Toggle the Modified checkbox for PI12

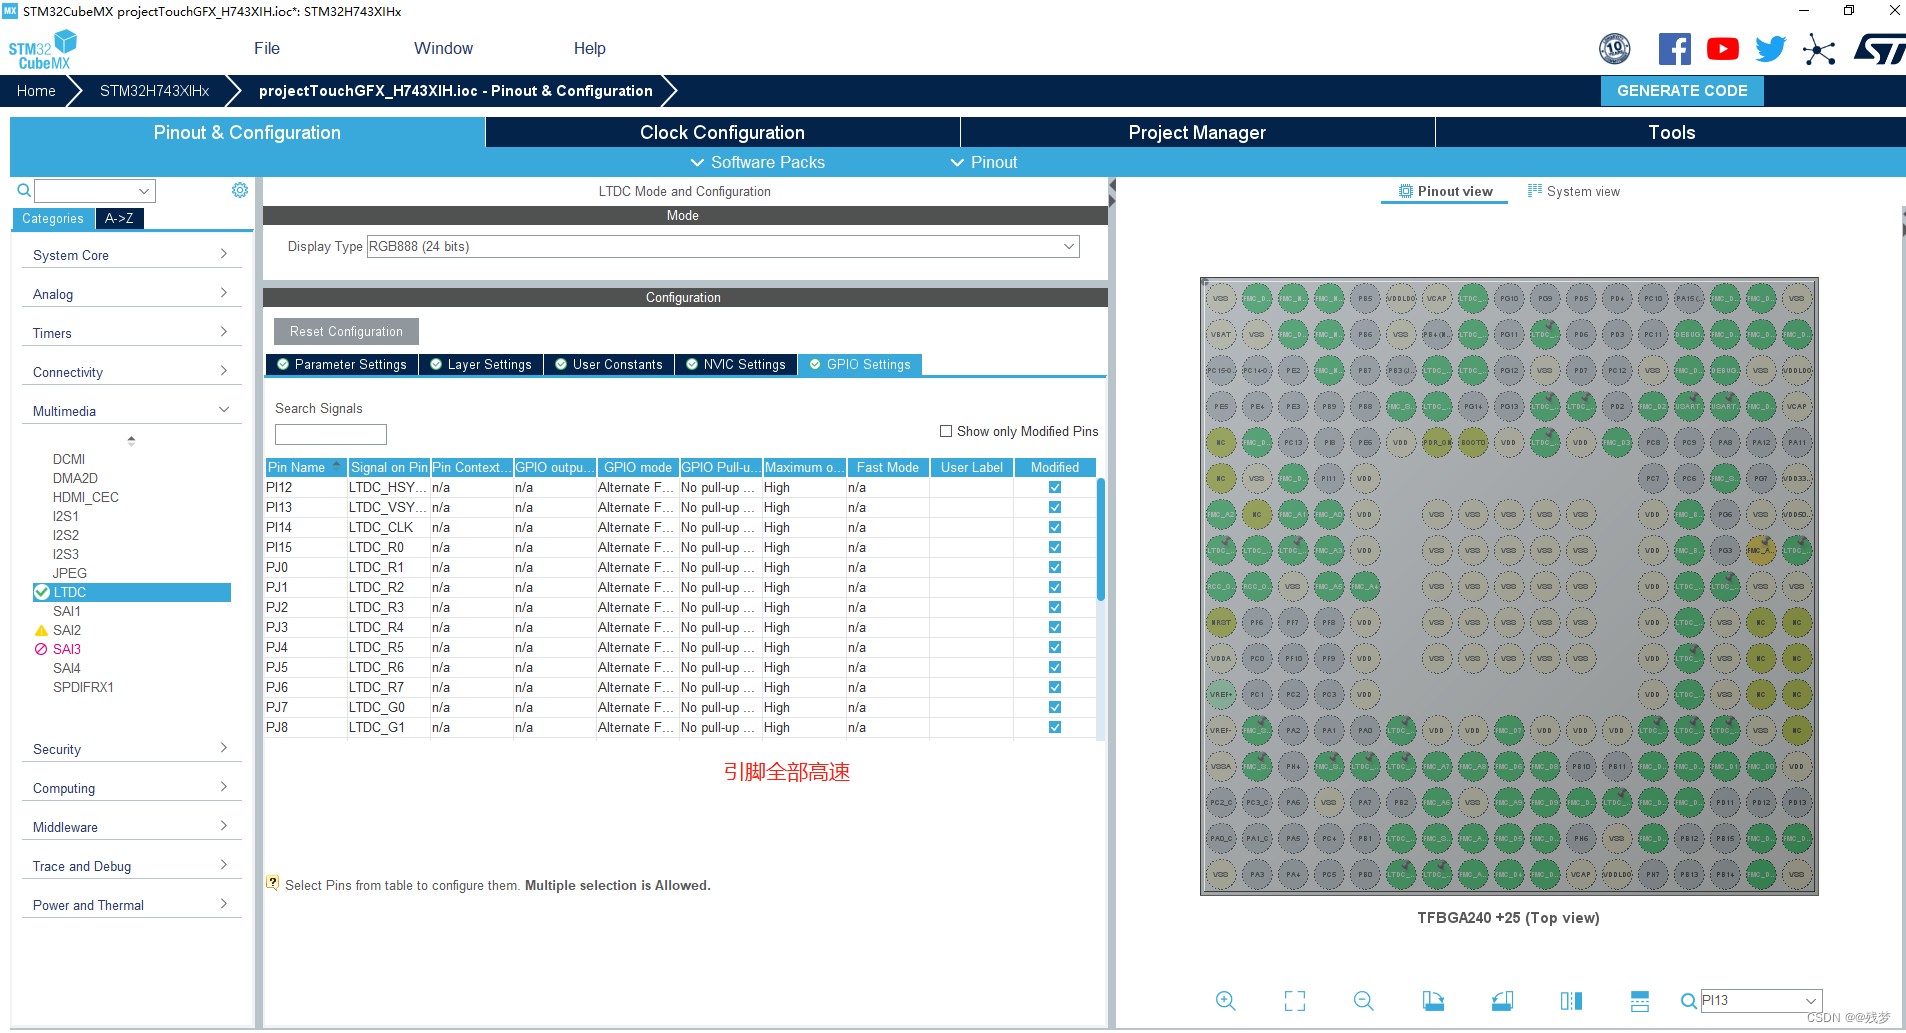click(x=1055, y=488)
